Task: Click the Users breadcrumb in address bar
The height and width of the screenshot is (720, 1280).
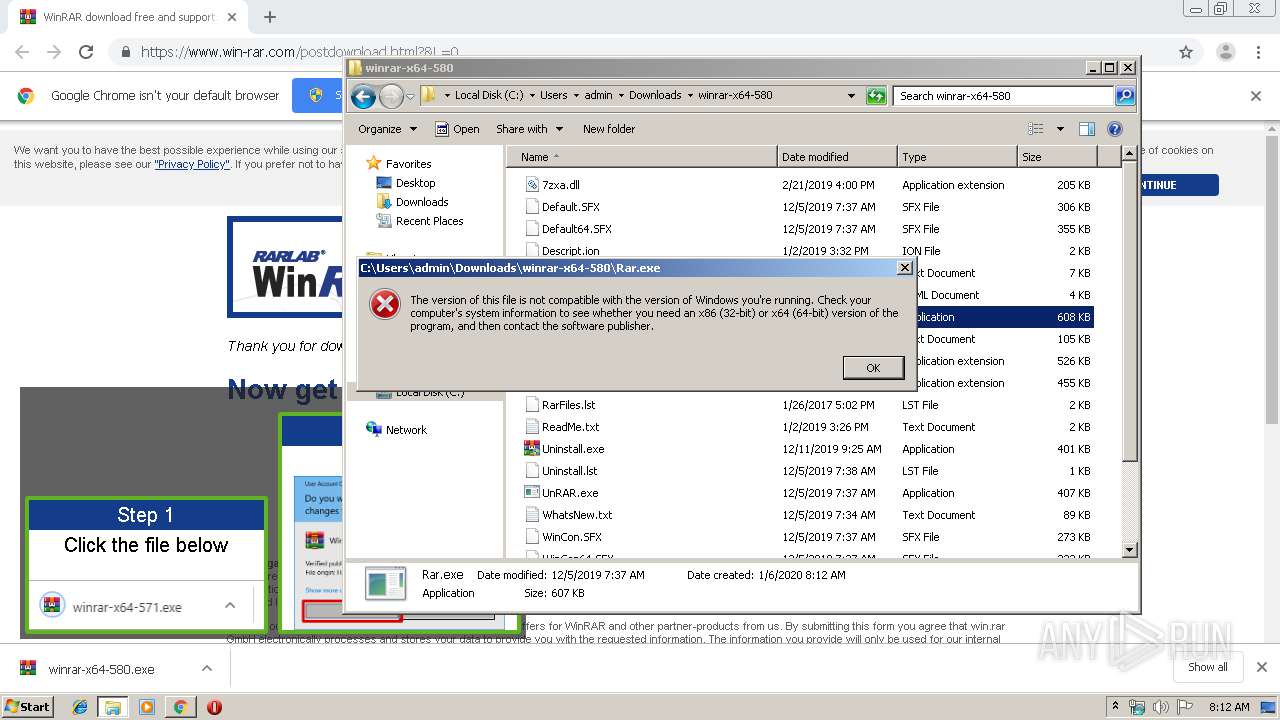Action: click(553, 96)
